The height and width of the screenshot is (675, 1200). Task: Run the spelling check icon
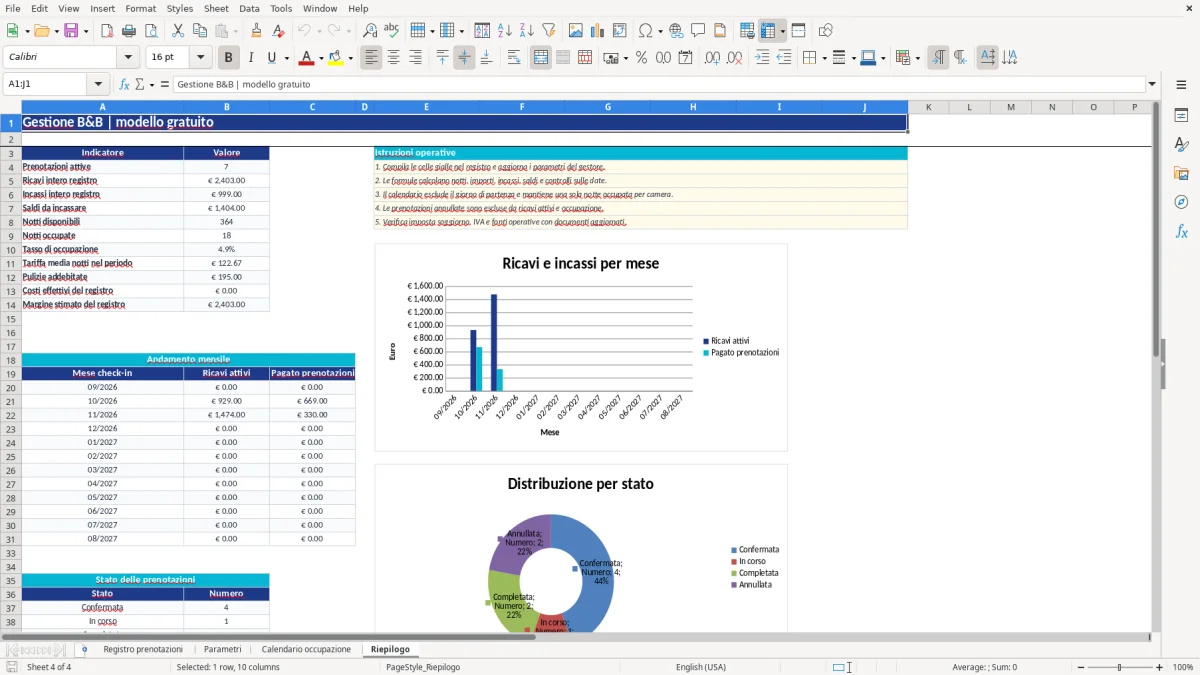pos(392,31)
